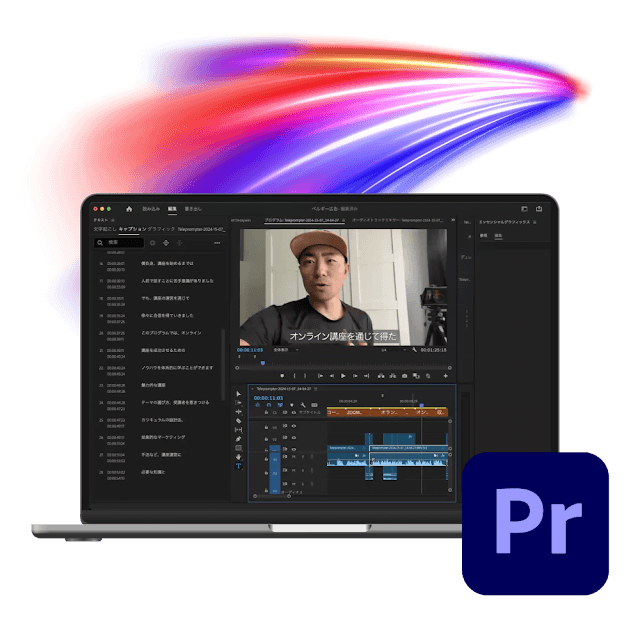Add a marker from monitor controls
Viewport: 640px width, 640px height.
(282, 376)
